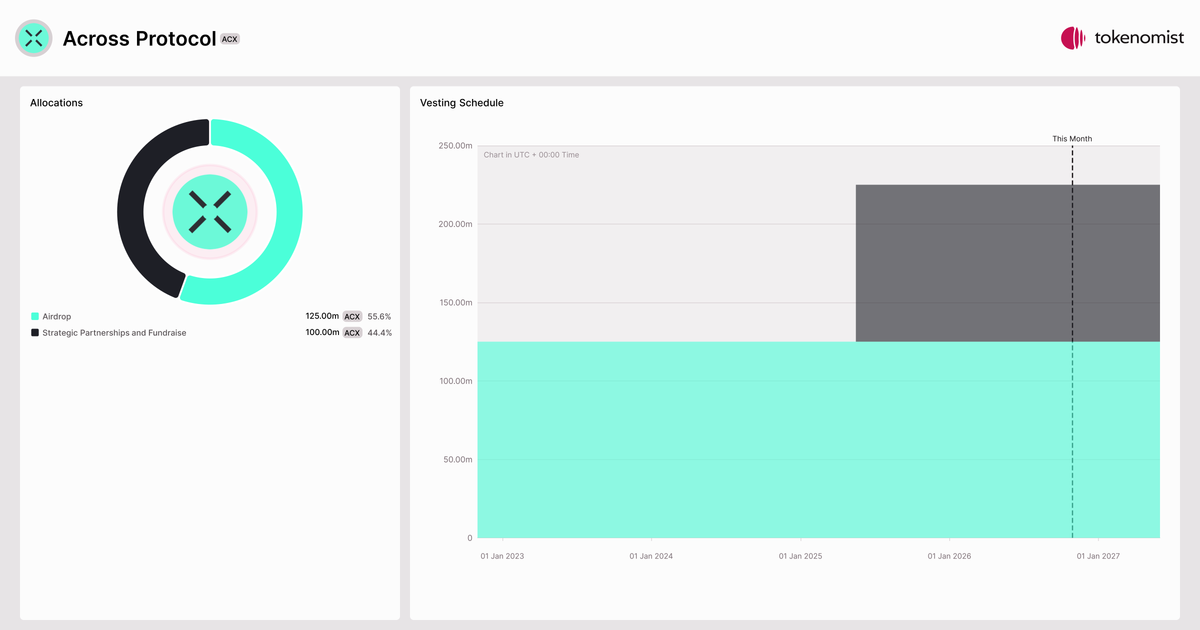The height and width of the screenshot is (630, 1200).
Task: Click the 100.00m y-axis label
Action: pyautogui.click(x=455, y=381)
